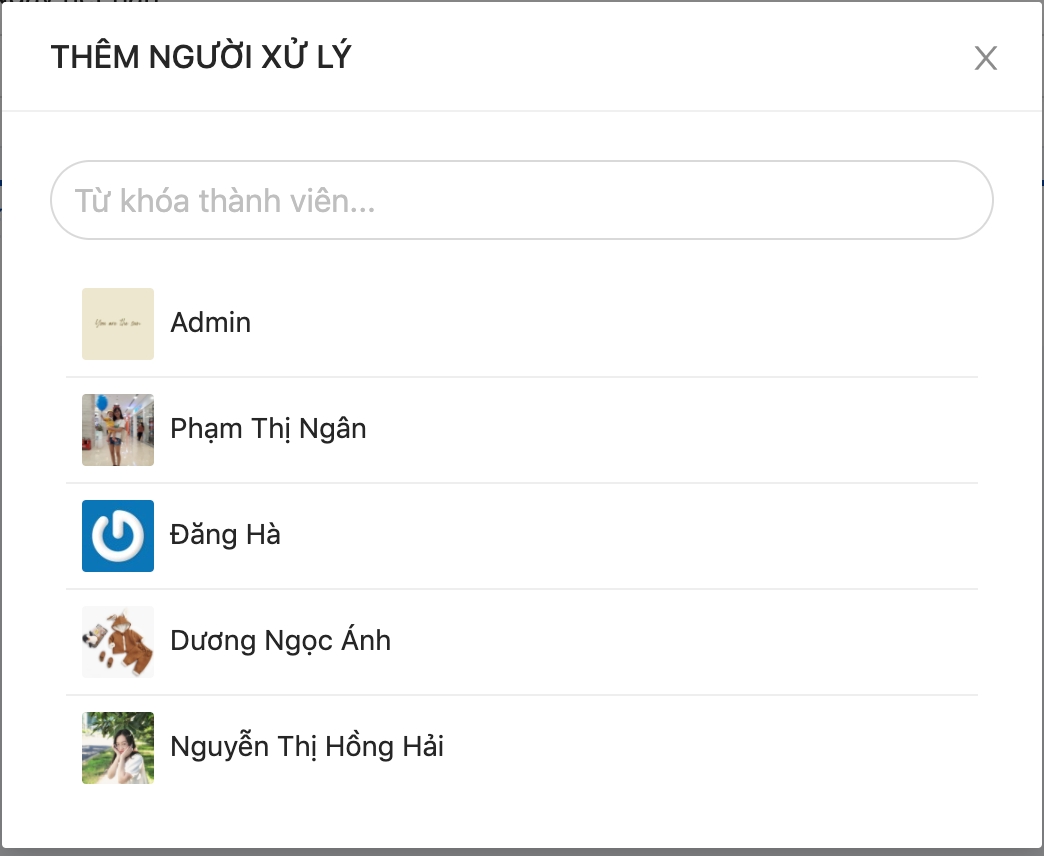Click Dương Ngọc Ánh's avatar with brown clothes

[x=118, y=642]
